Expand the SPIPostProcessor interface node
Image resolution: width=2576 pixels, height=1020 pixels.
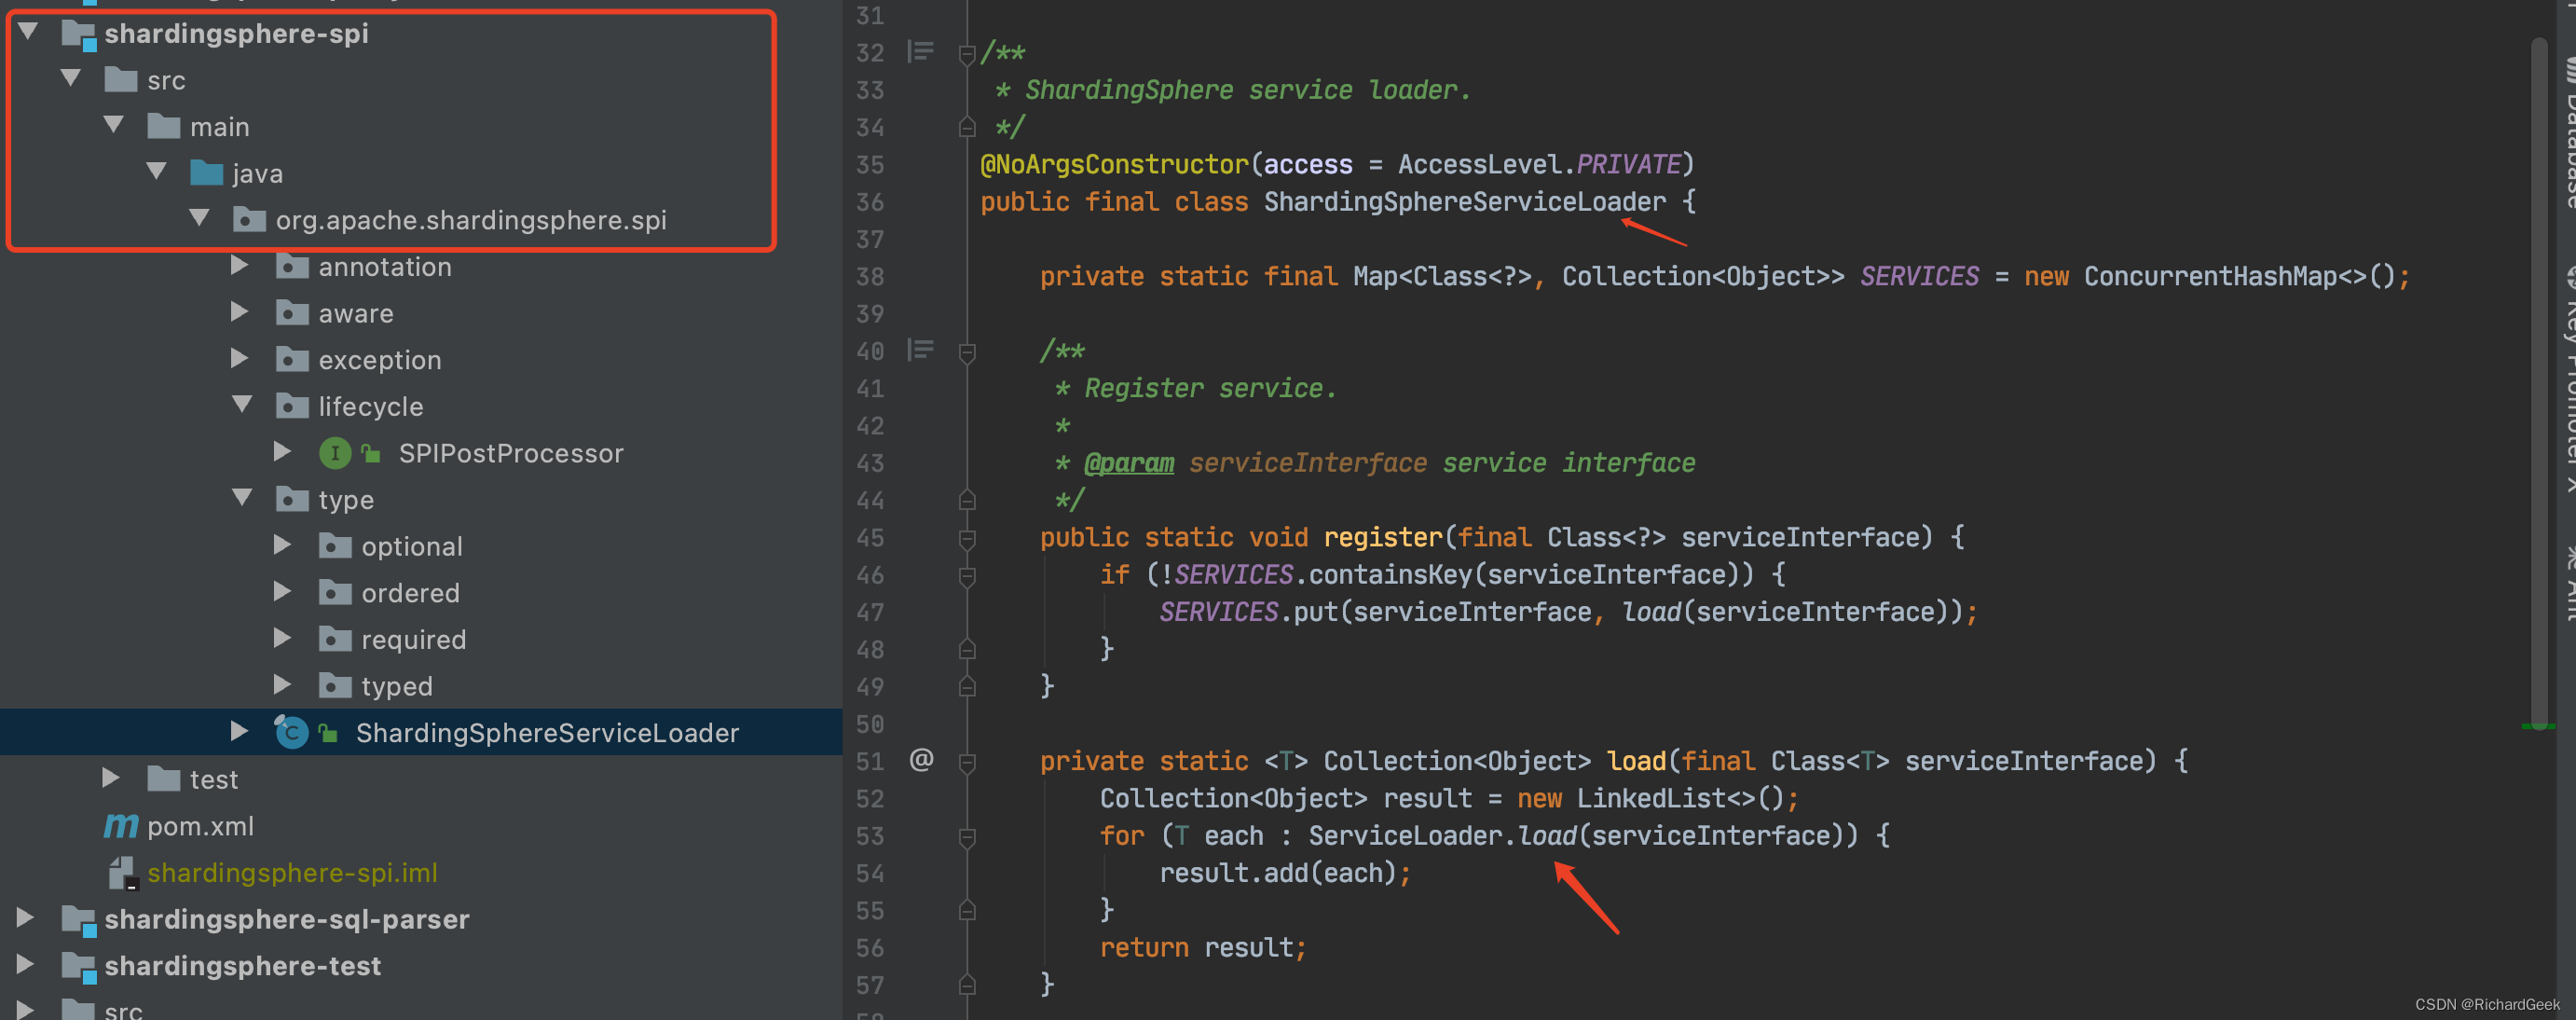(x=283, y=452)
